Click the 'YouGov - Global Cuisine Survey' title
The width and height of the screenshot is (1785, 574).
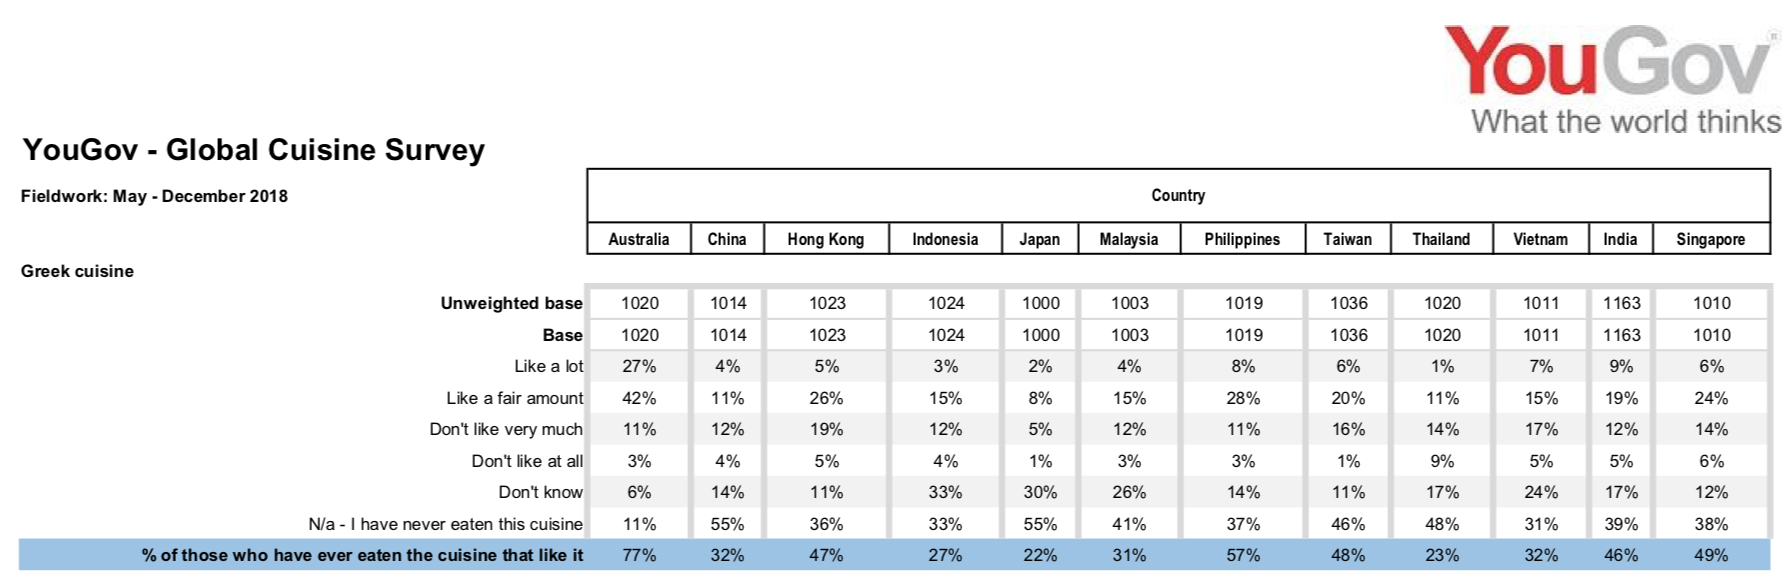point(254,150)
